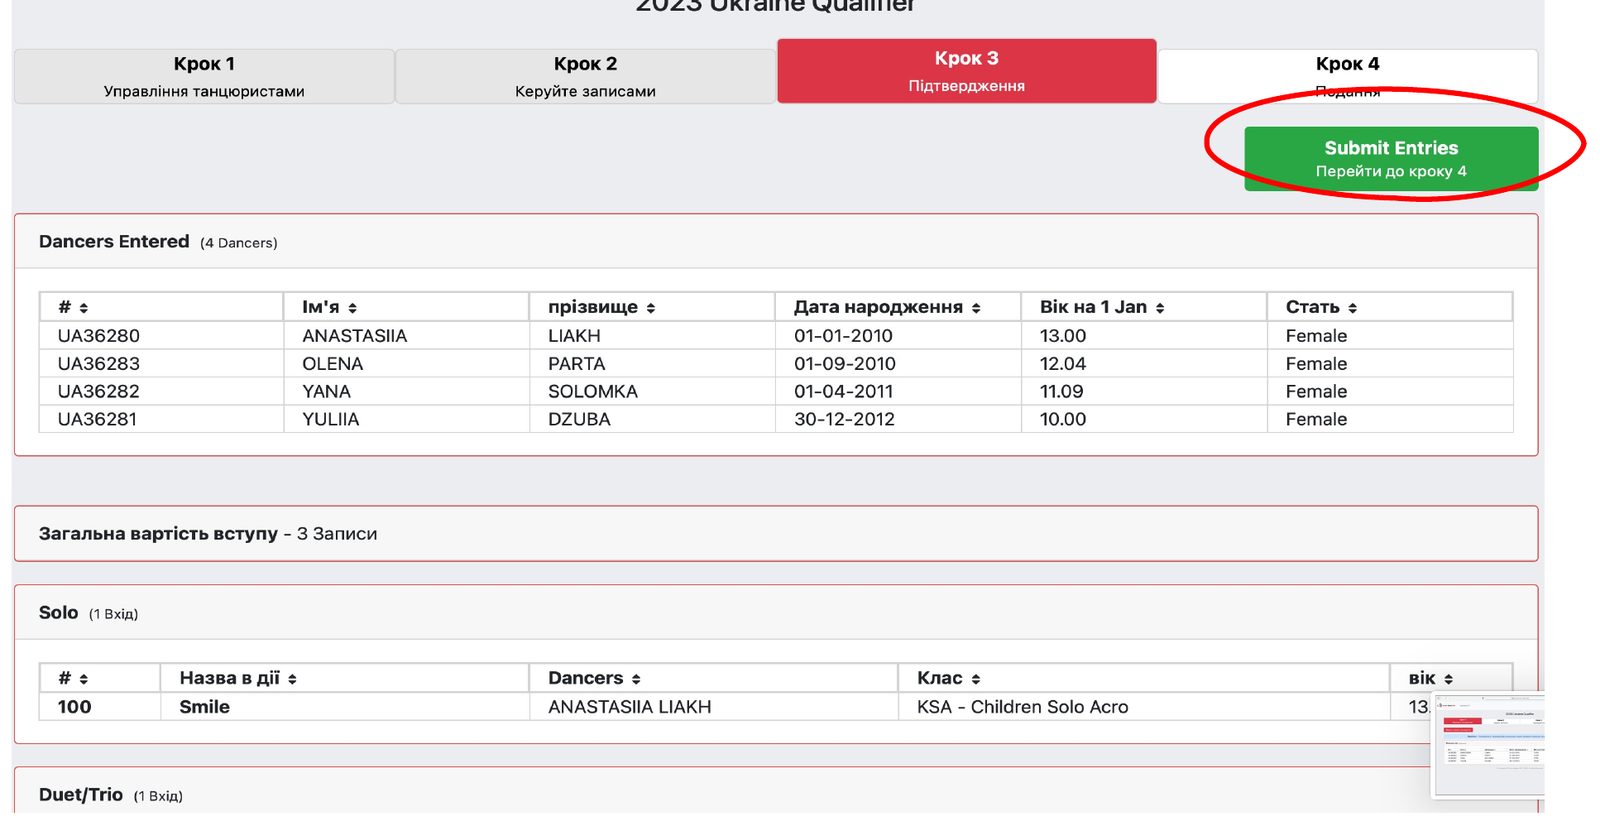Click birth date 30-12-2012
Viewport: 1600px width, 826px height.
[x=844, y=420]
